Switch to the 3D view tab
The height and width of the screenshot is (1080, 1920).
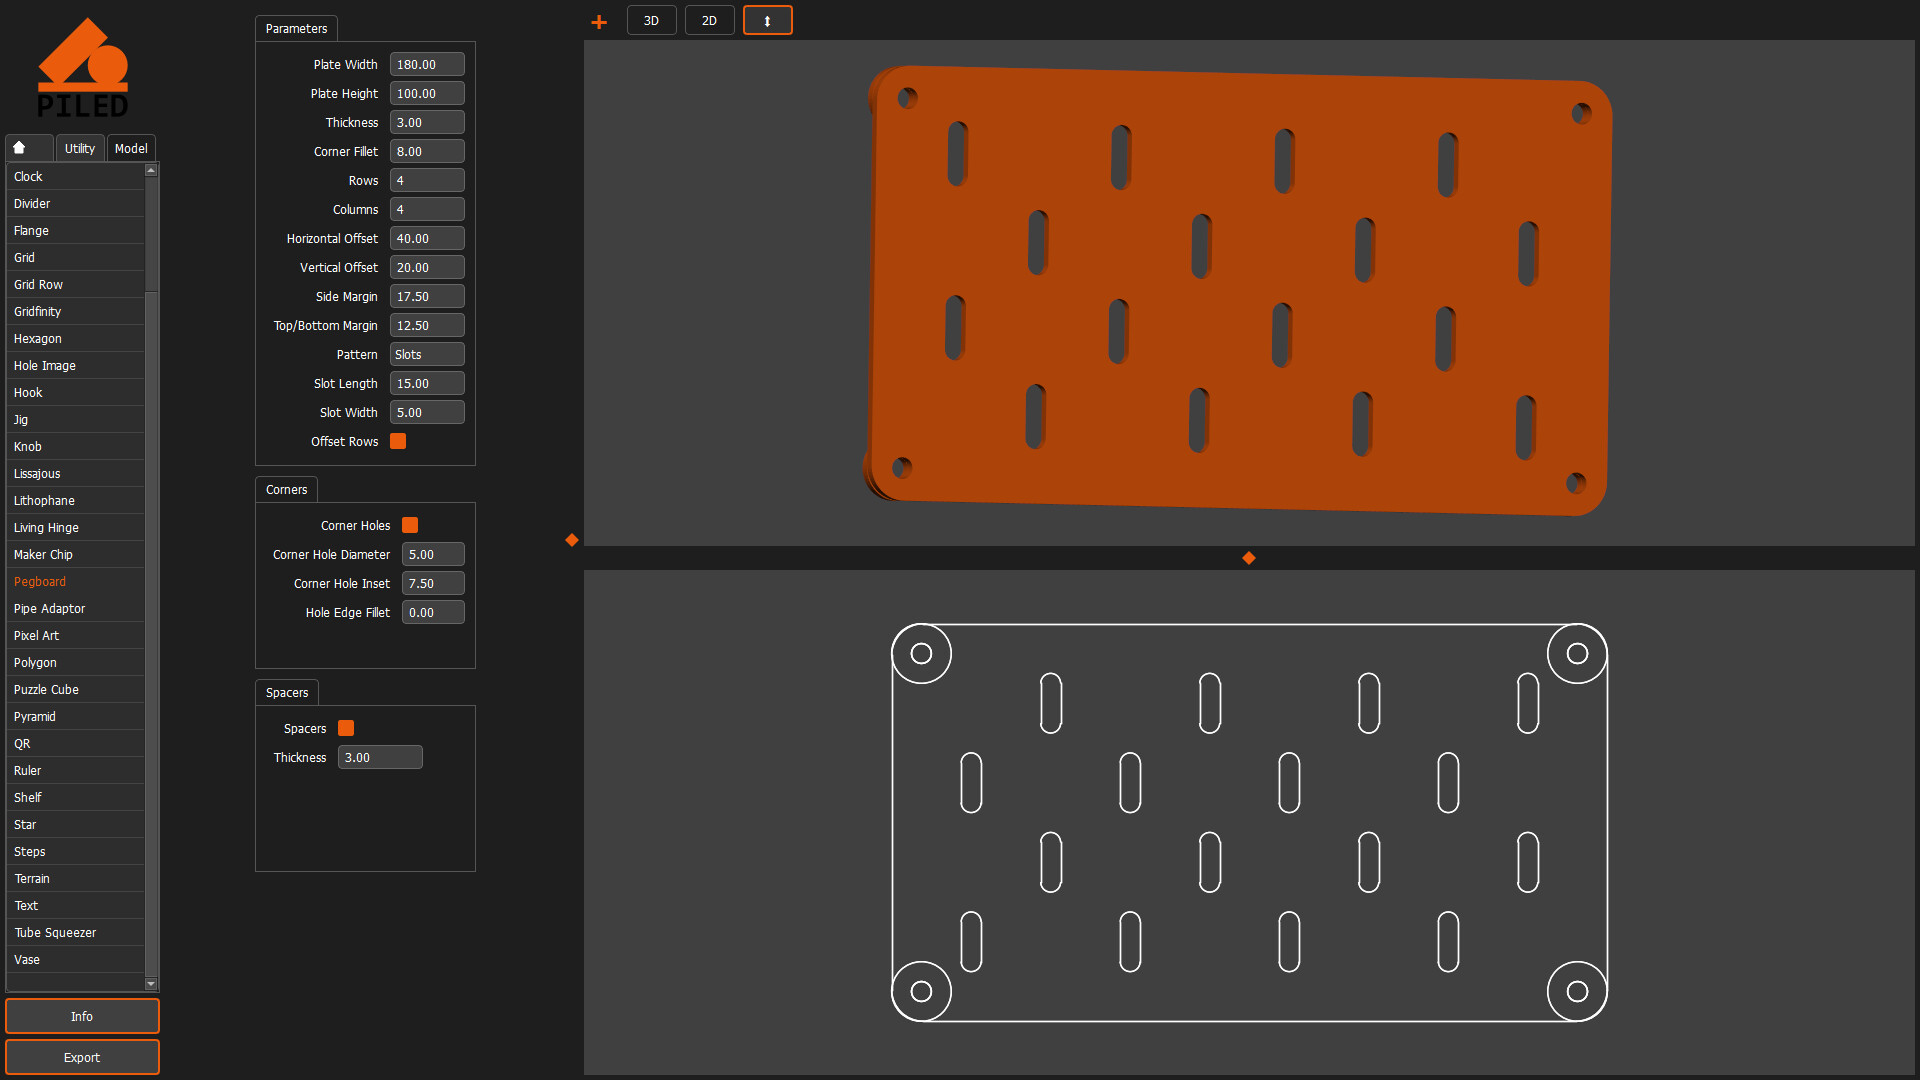pyautogui.click(x=651, y=20)
